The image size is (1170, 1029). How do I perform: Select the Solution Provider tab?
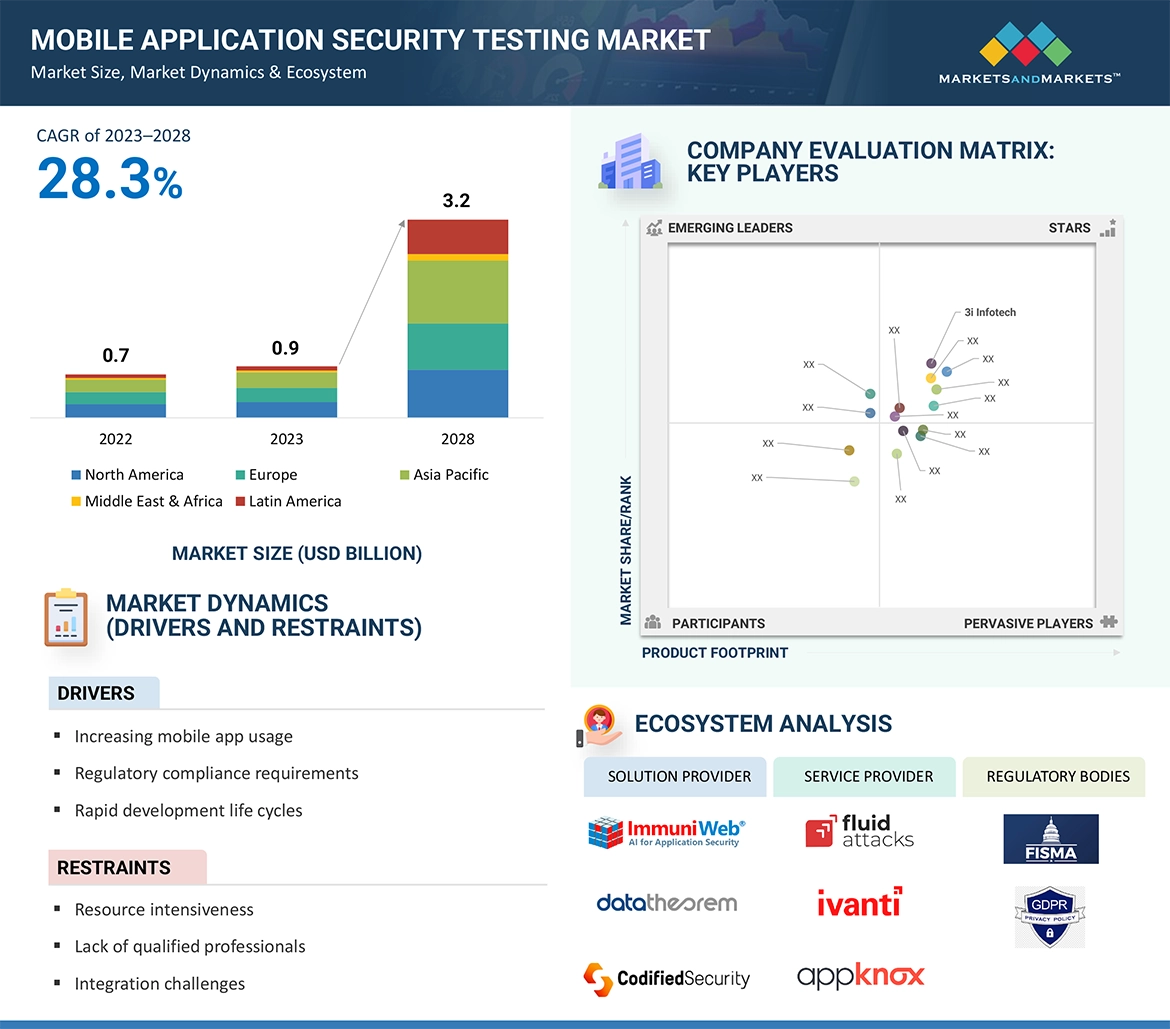point(679,776)
